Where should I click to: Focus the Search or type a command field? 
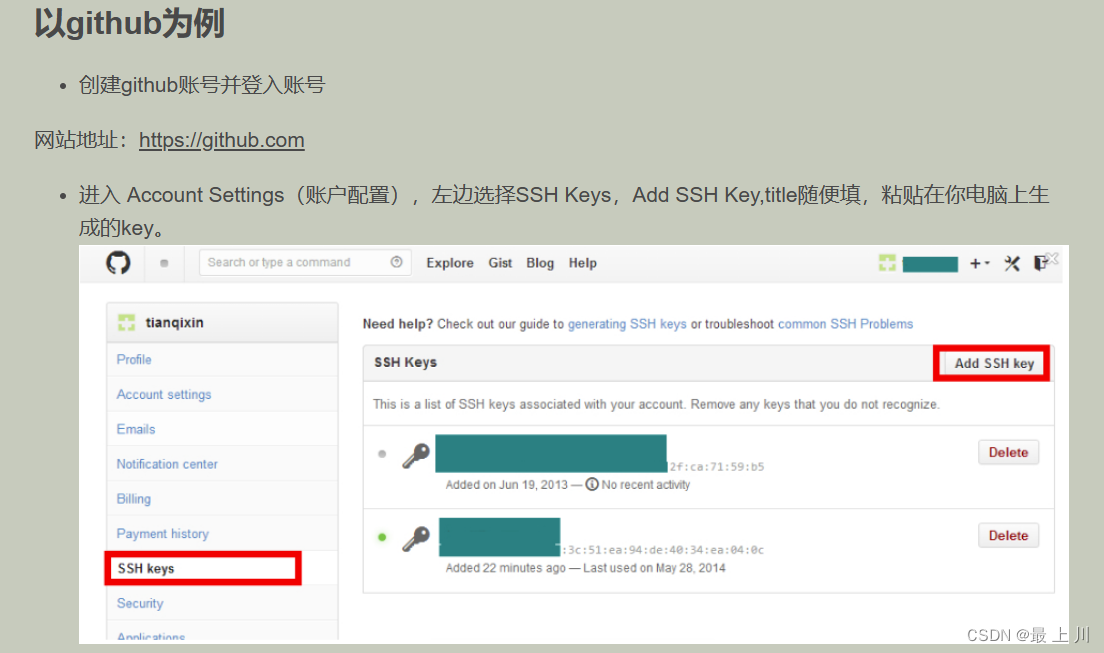pyautogui.click(x=290, y=263)
